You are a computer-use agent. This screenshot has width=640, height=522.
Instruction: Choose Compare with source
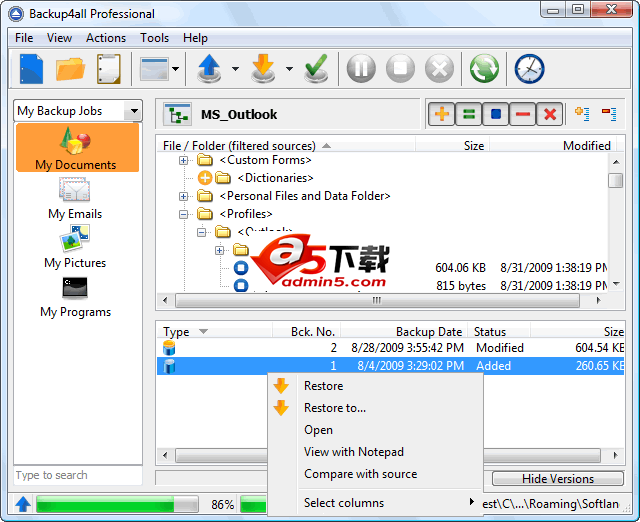(375, 474)
